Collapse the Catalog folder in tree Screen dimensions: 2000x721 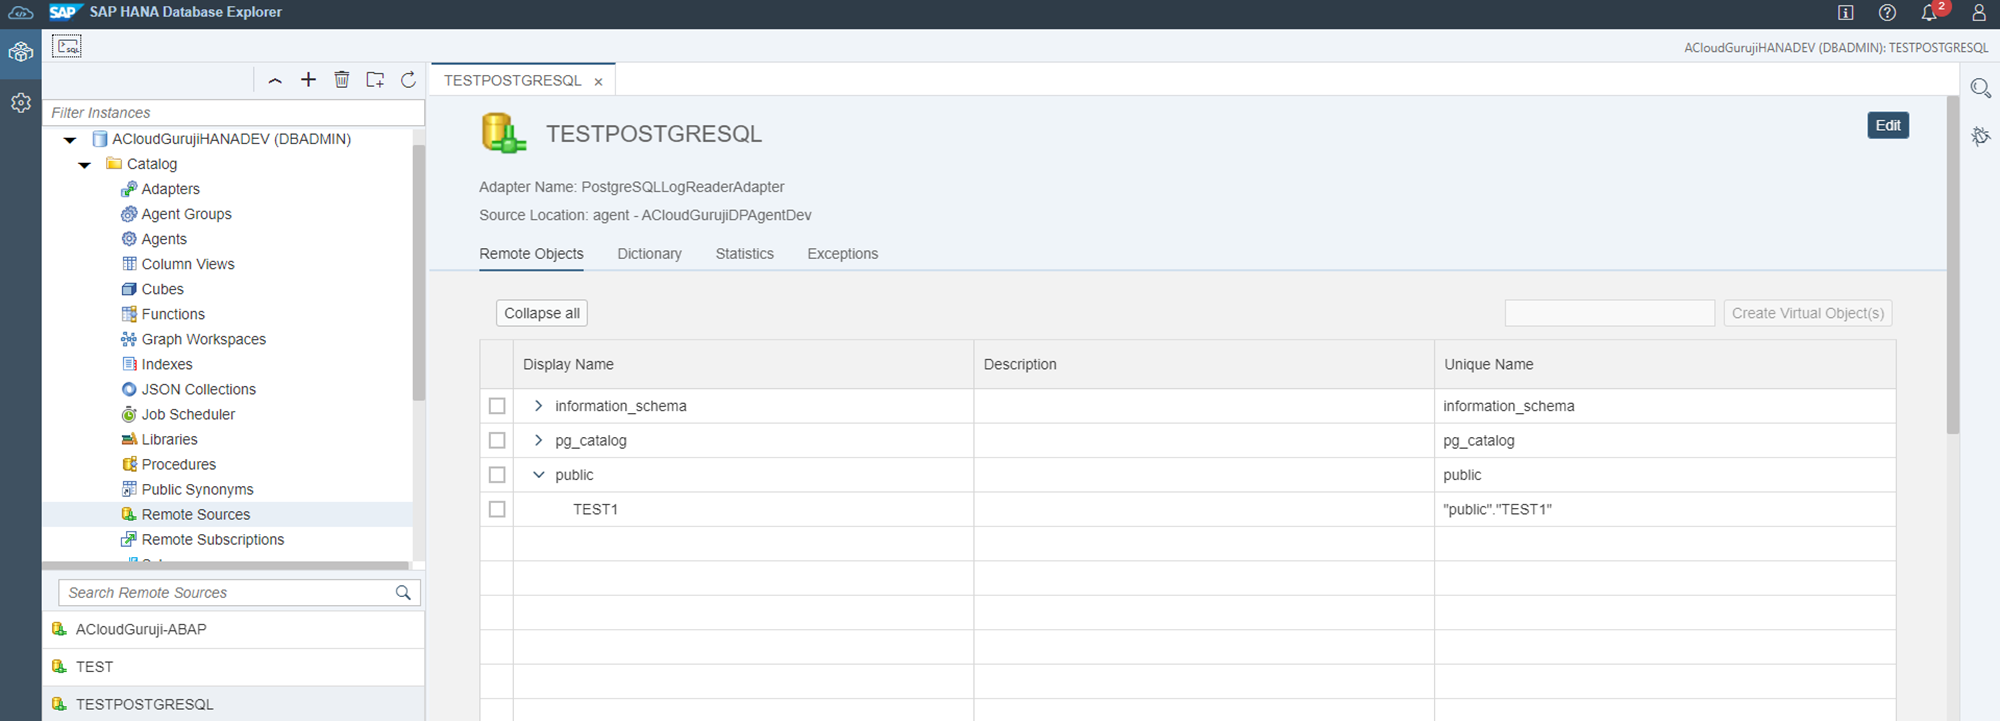pyautogui.click(x=85, y=165)
